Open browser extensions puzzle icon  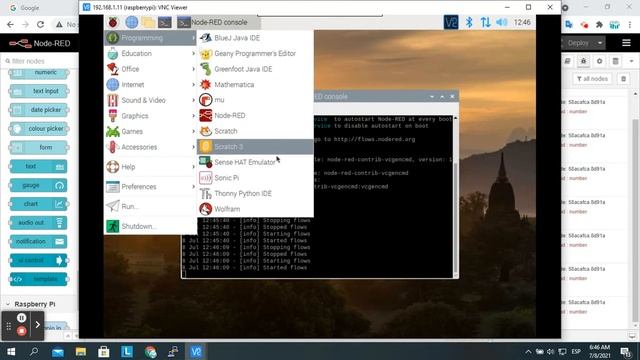[x=599, y=25]
